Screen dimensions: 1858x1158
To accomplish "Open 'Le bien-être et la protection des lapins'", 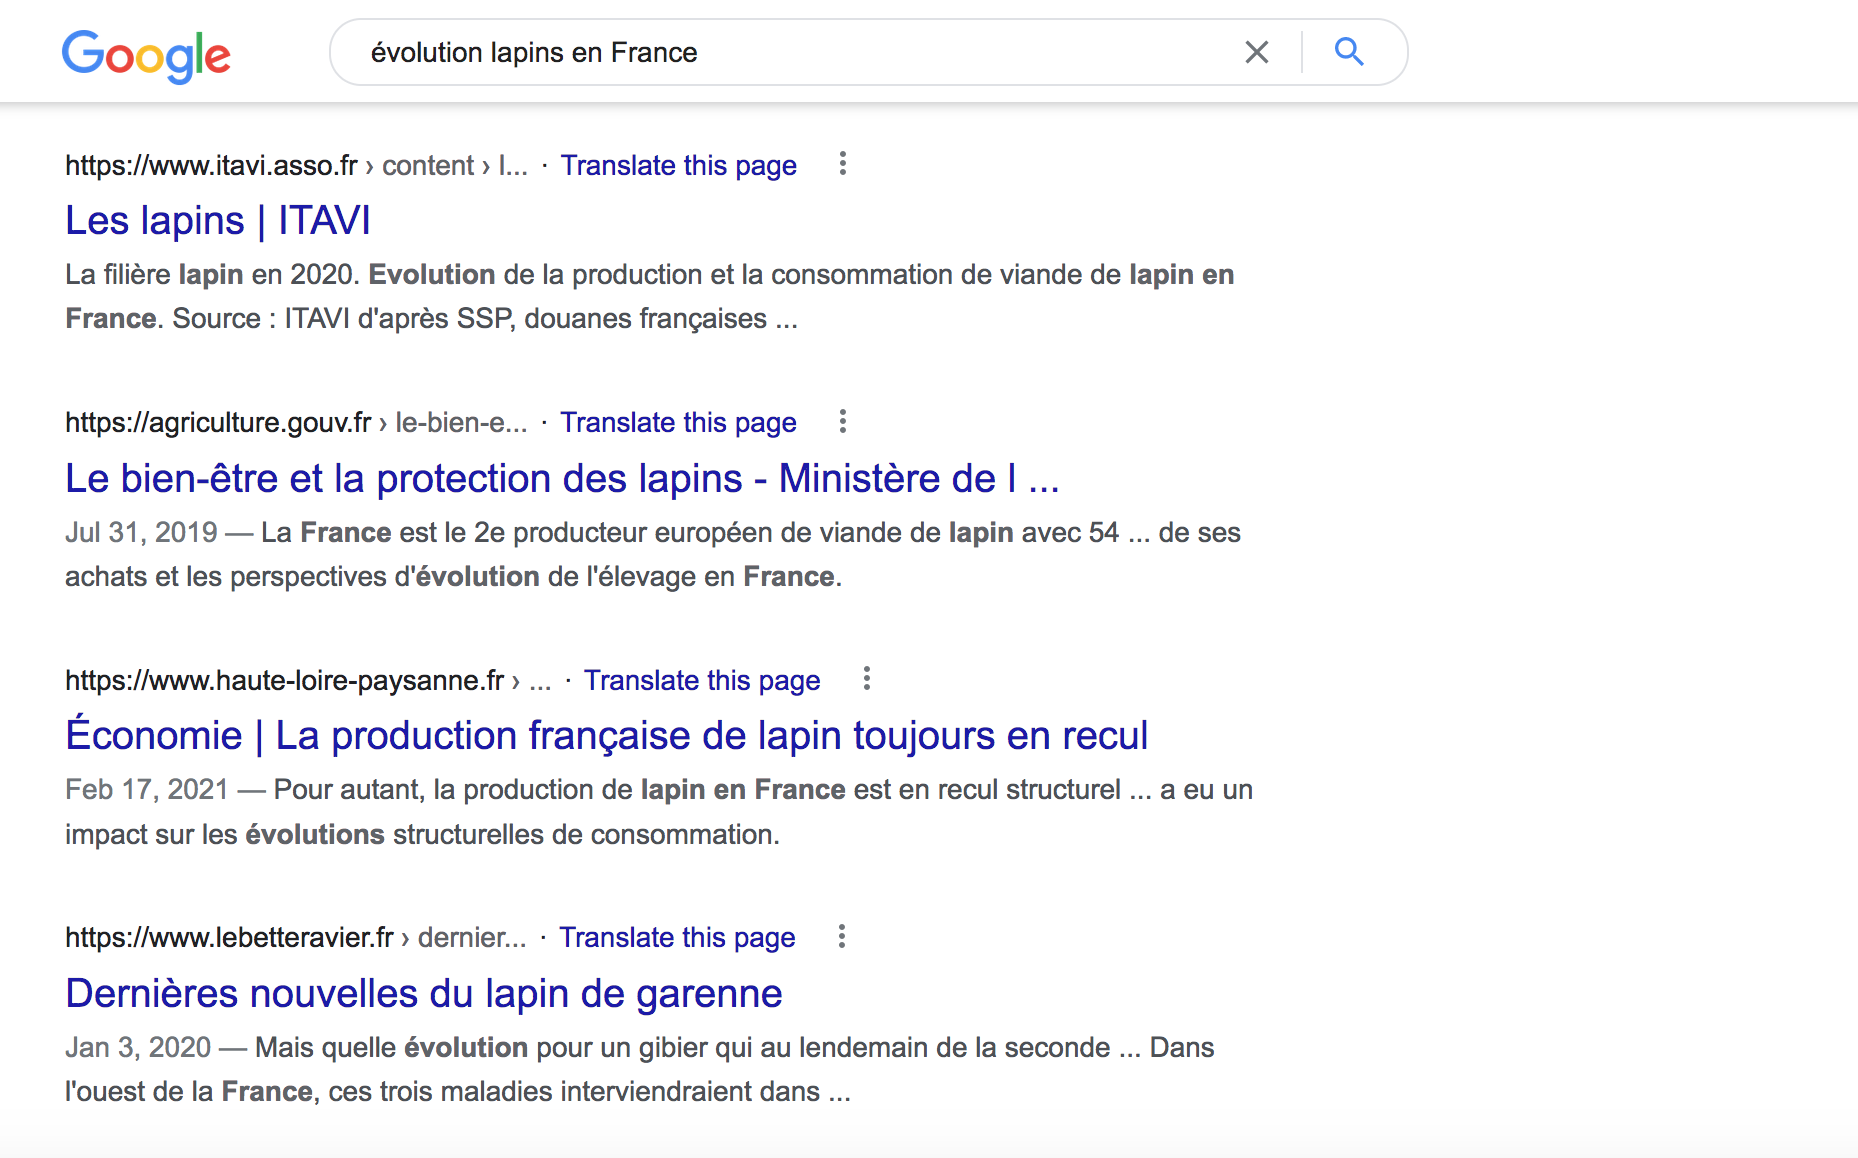I will coord(562,479).
